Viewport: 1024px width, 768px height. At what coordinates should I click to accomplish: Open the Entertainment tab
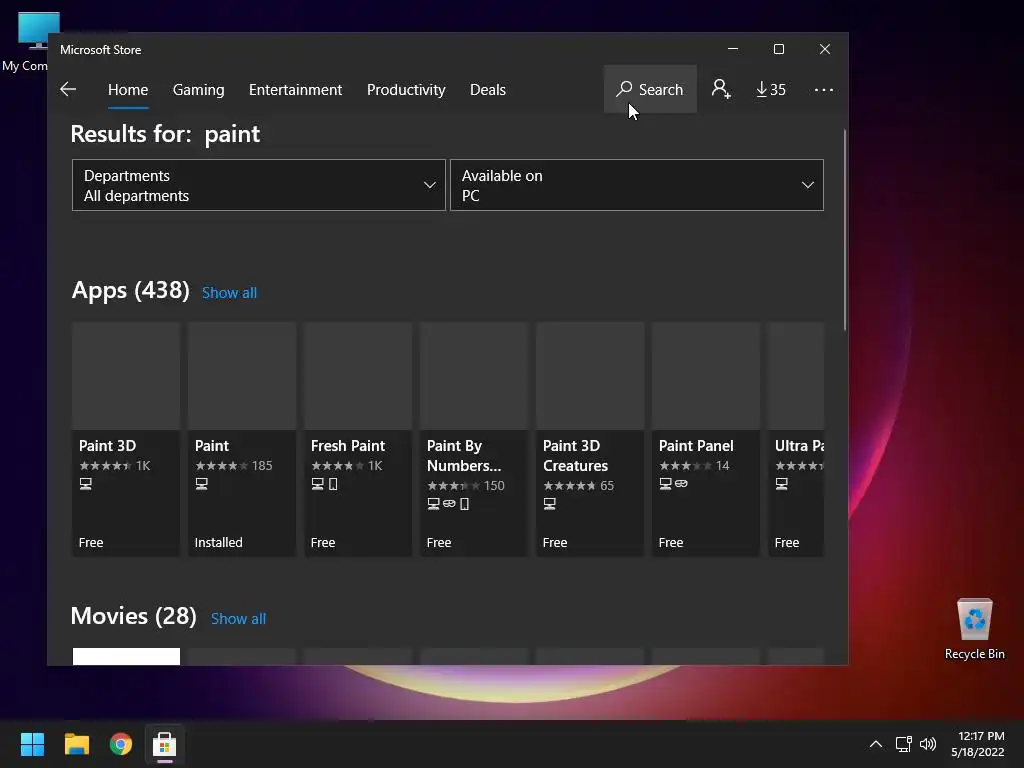point(295,89)
